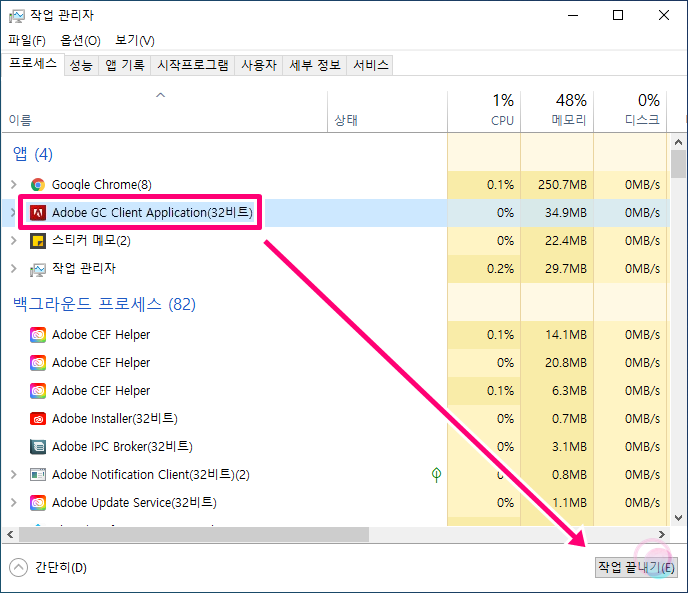Switch to the 세부 정보 tab

315,65
